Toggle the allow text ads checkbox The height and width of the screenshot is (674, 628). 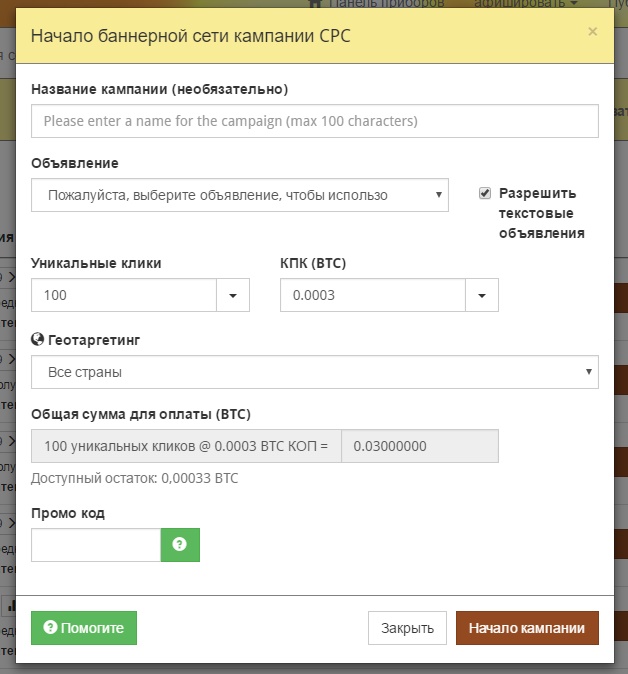click(485, 193)
